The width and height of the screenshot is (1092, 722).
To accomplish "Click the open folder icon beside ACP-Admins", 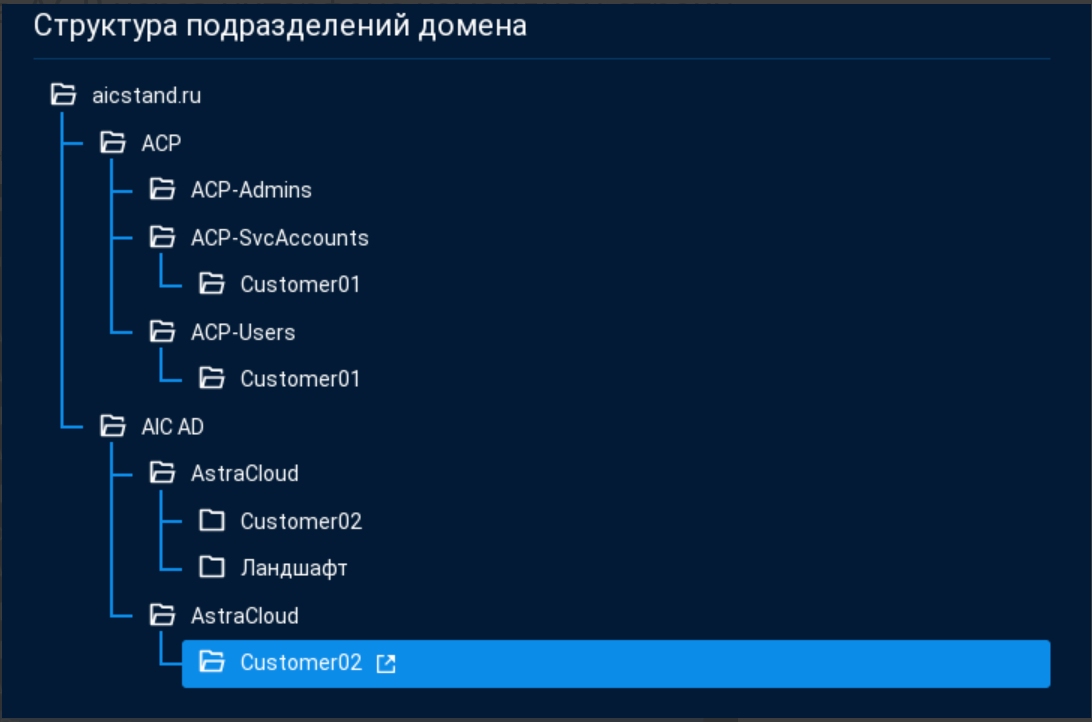I will 162,190.
